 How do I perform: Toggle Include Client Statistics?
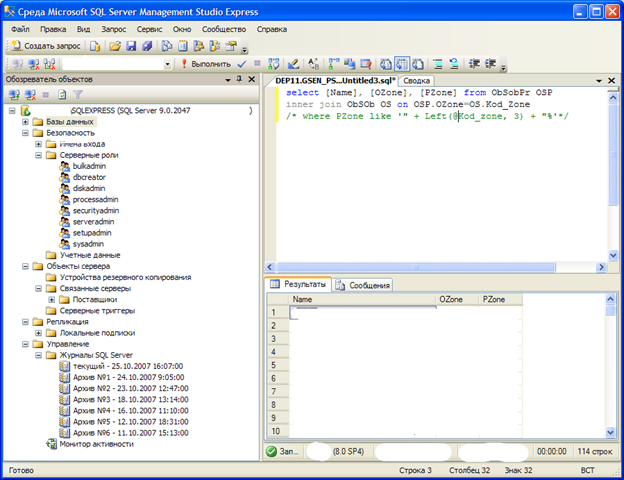pos(349,64)
